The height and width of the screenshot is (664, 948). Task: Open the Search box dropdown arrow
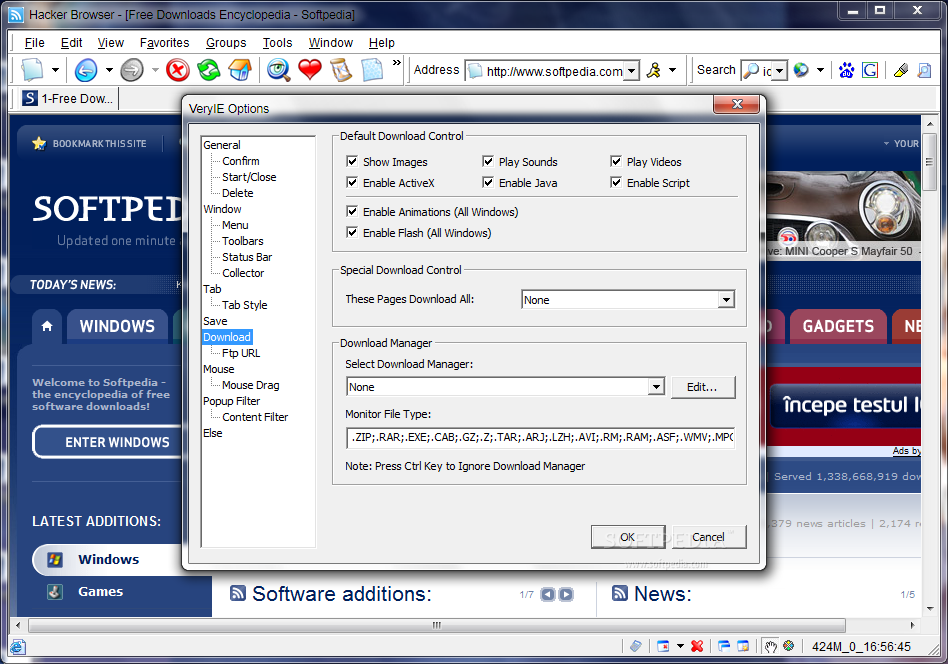[x=779, y=71]
